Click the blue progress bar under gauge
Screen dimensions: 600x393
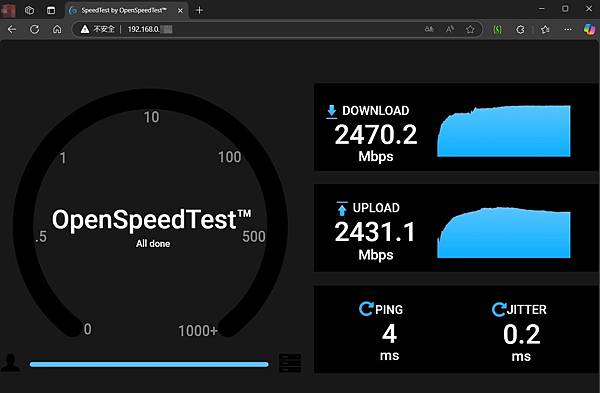pos(149,364)
